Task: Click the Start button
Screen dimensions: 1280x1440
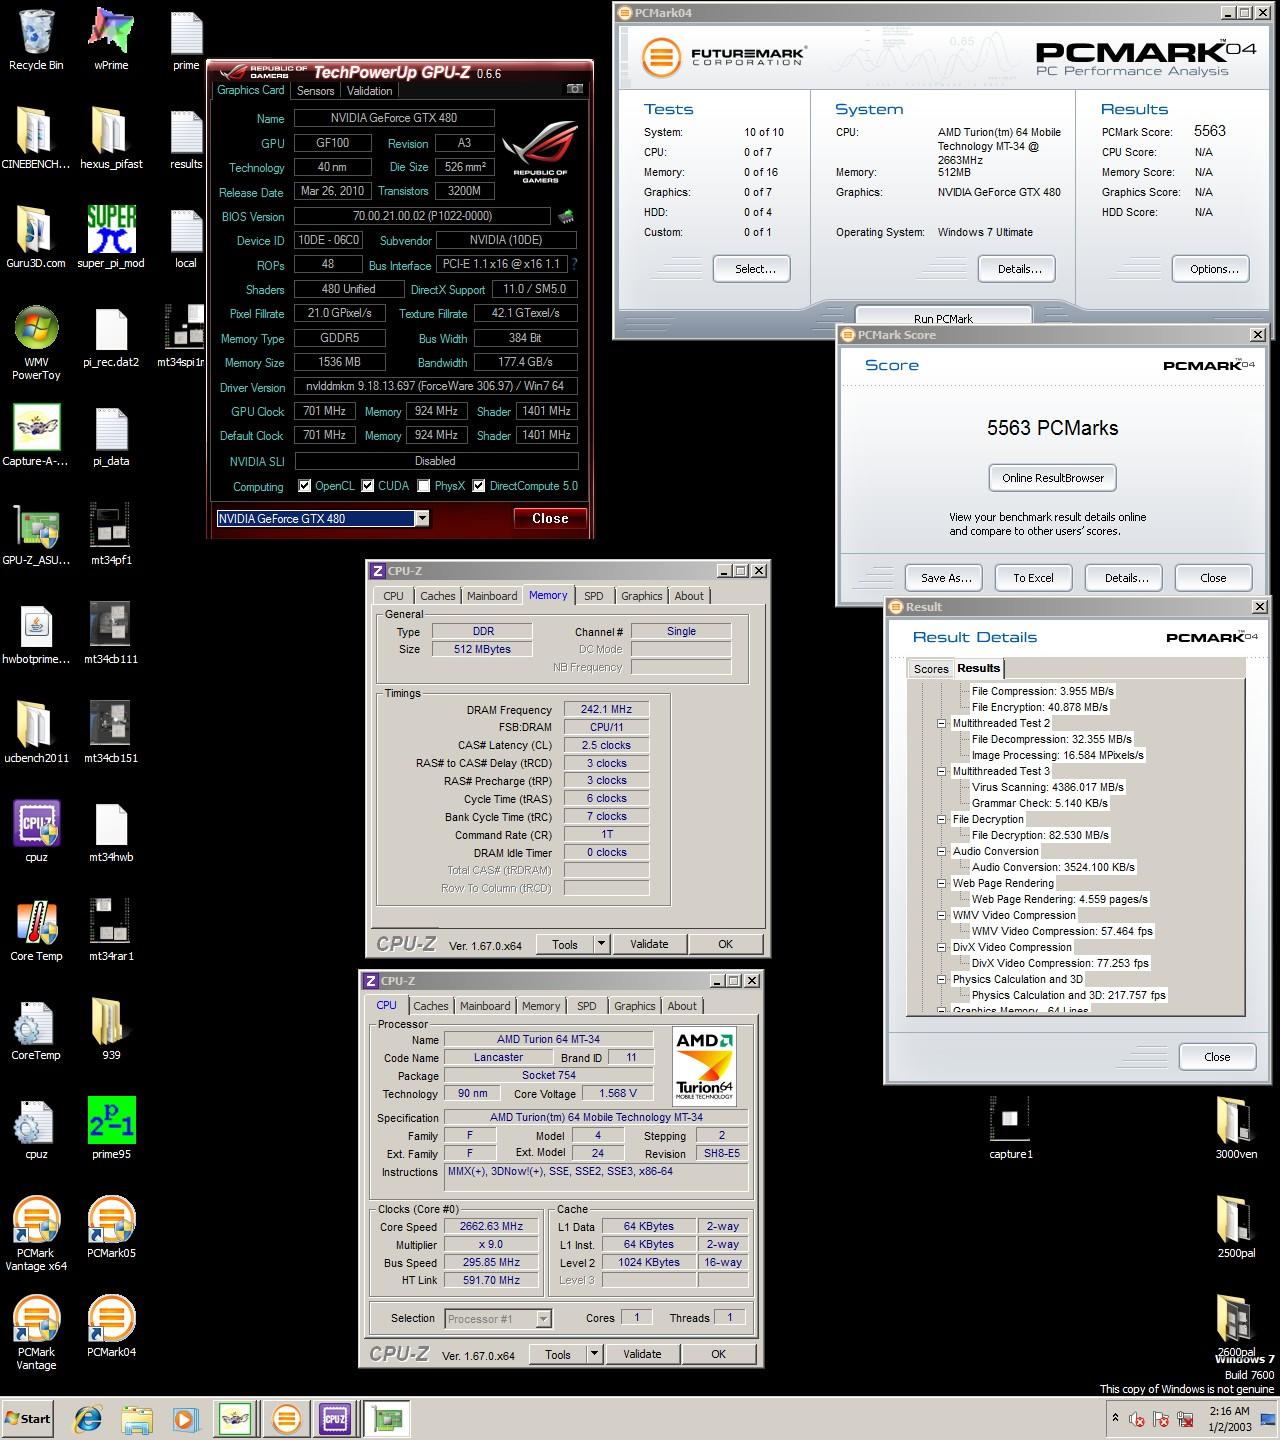Action: 28,1418
